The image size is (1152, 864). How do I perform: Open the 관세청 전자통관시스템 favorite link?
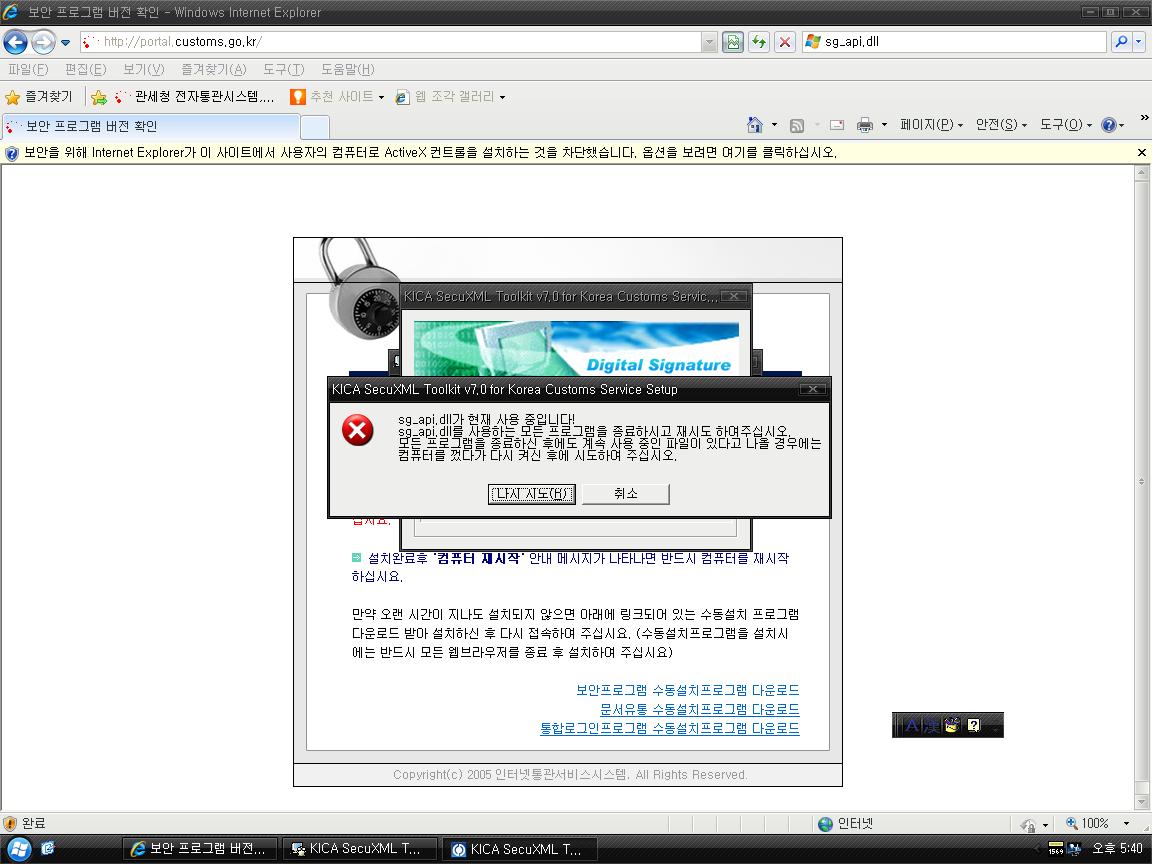pos(195,96)
